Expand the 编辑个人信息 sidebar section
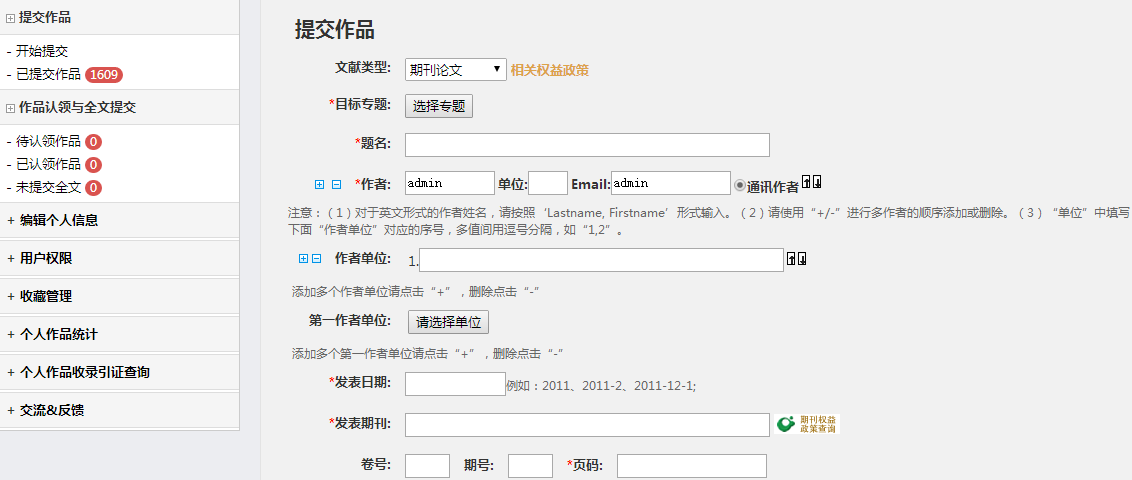Image resolution: width=1132 pixels, height=480 pixels. click(59, 220)
